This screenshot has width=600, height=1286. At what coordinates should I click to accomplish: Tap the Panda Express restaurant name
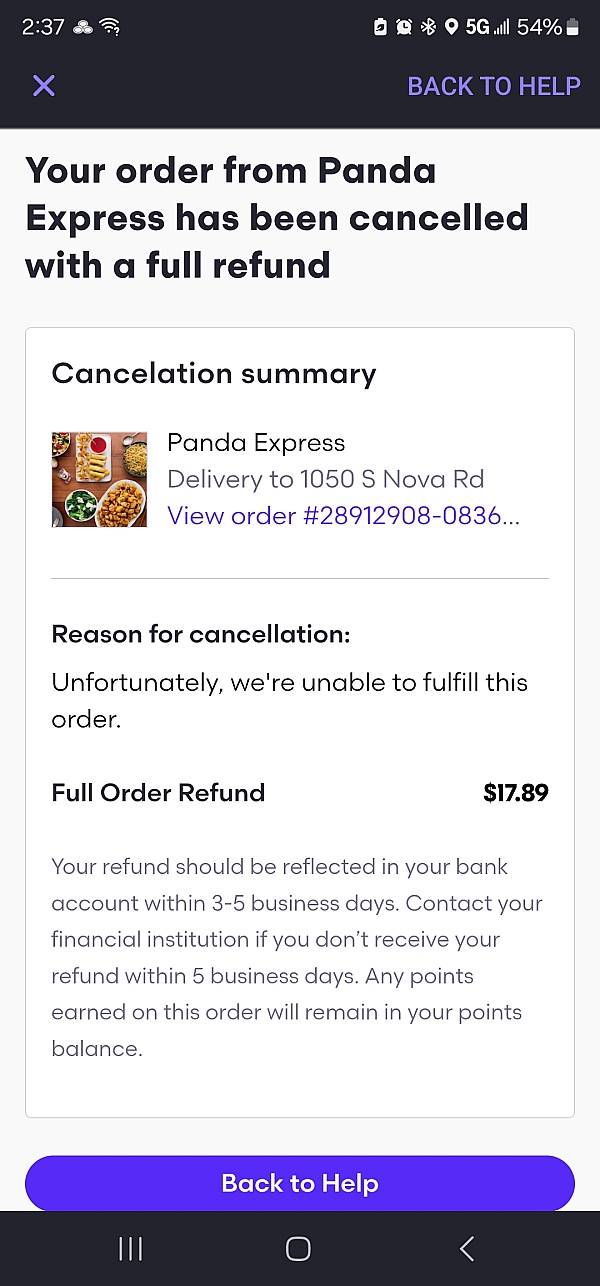(x=256, y=443)
